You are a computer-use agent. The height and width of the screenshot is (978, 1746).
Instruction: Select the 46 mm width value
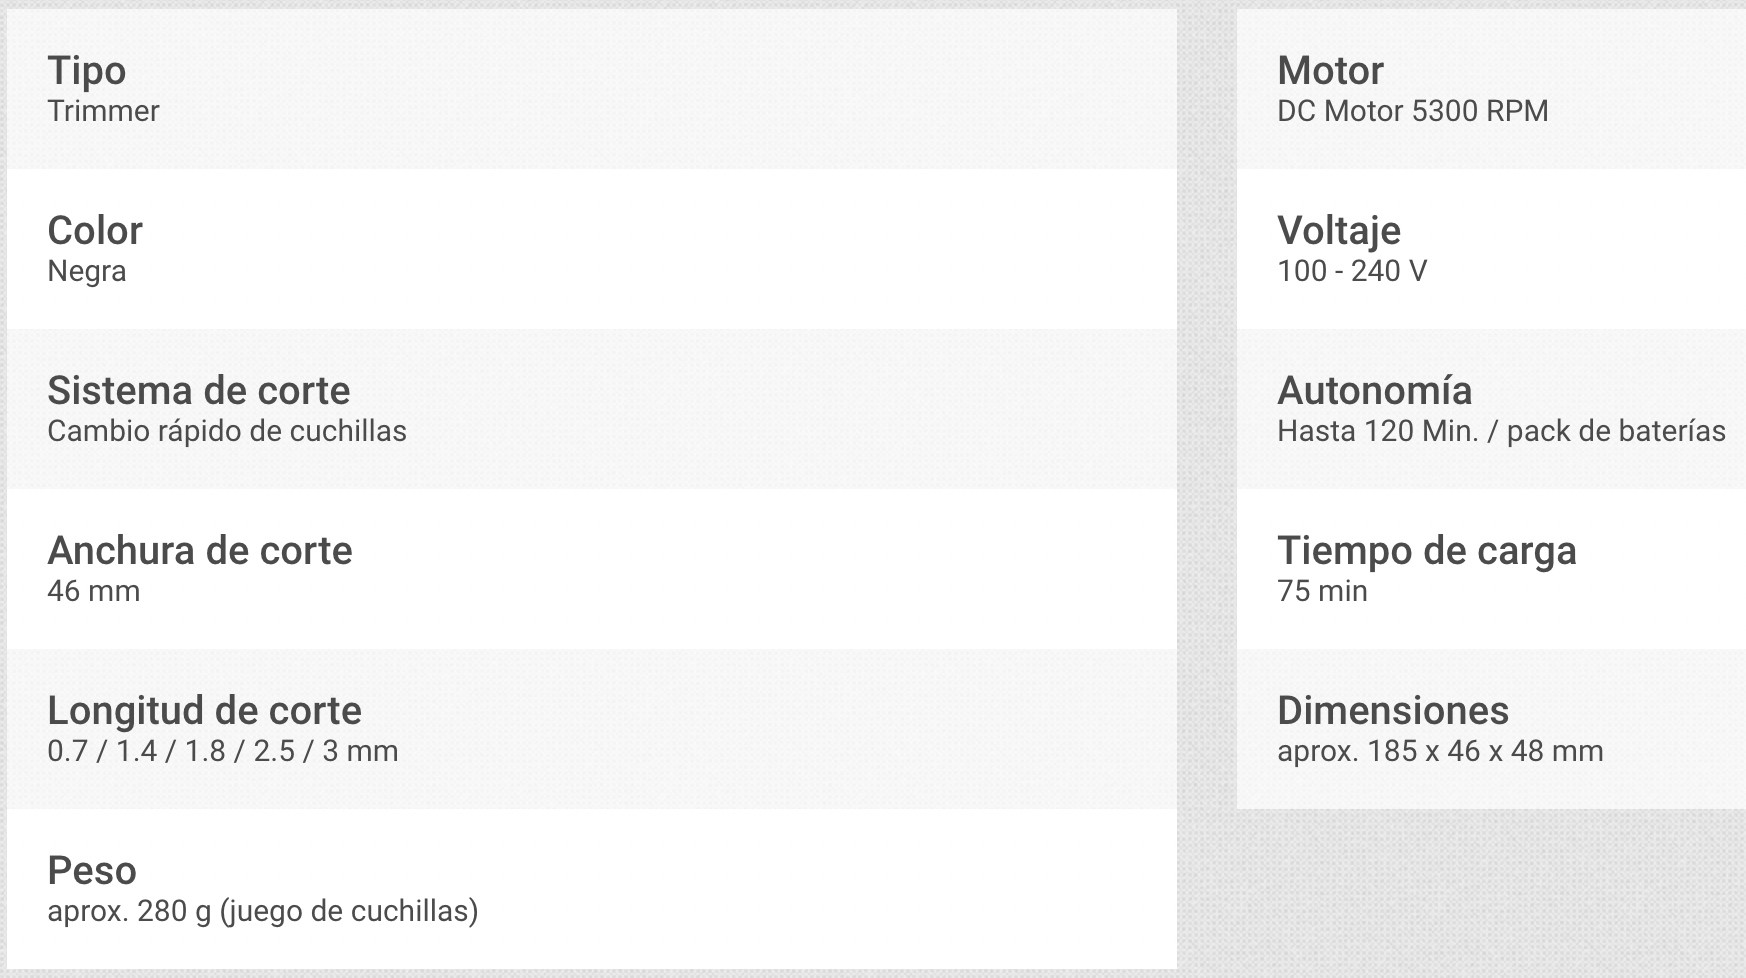[94, 591]
